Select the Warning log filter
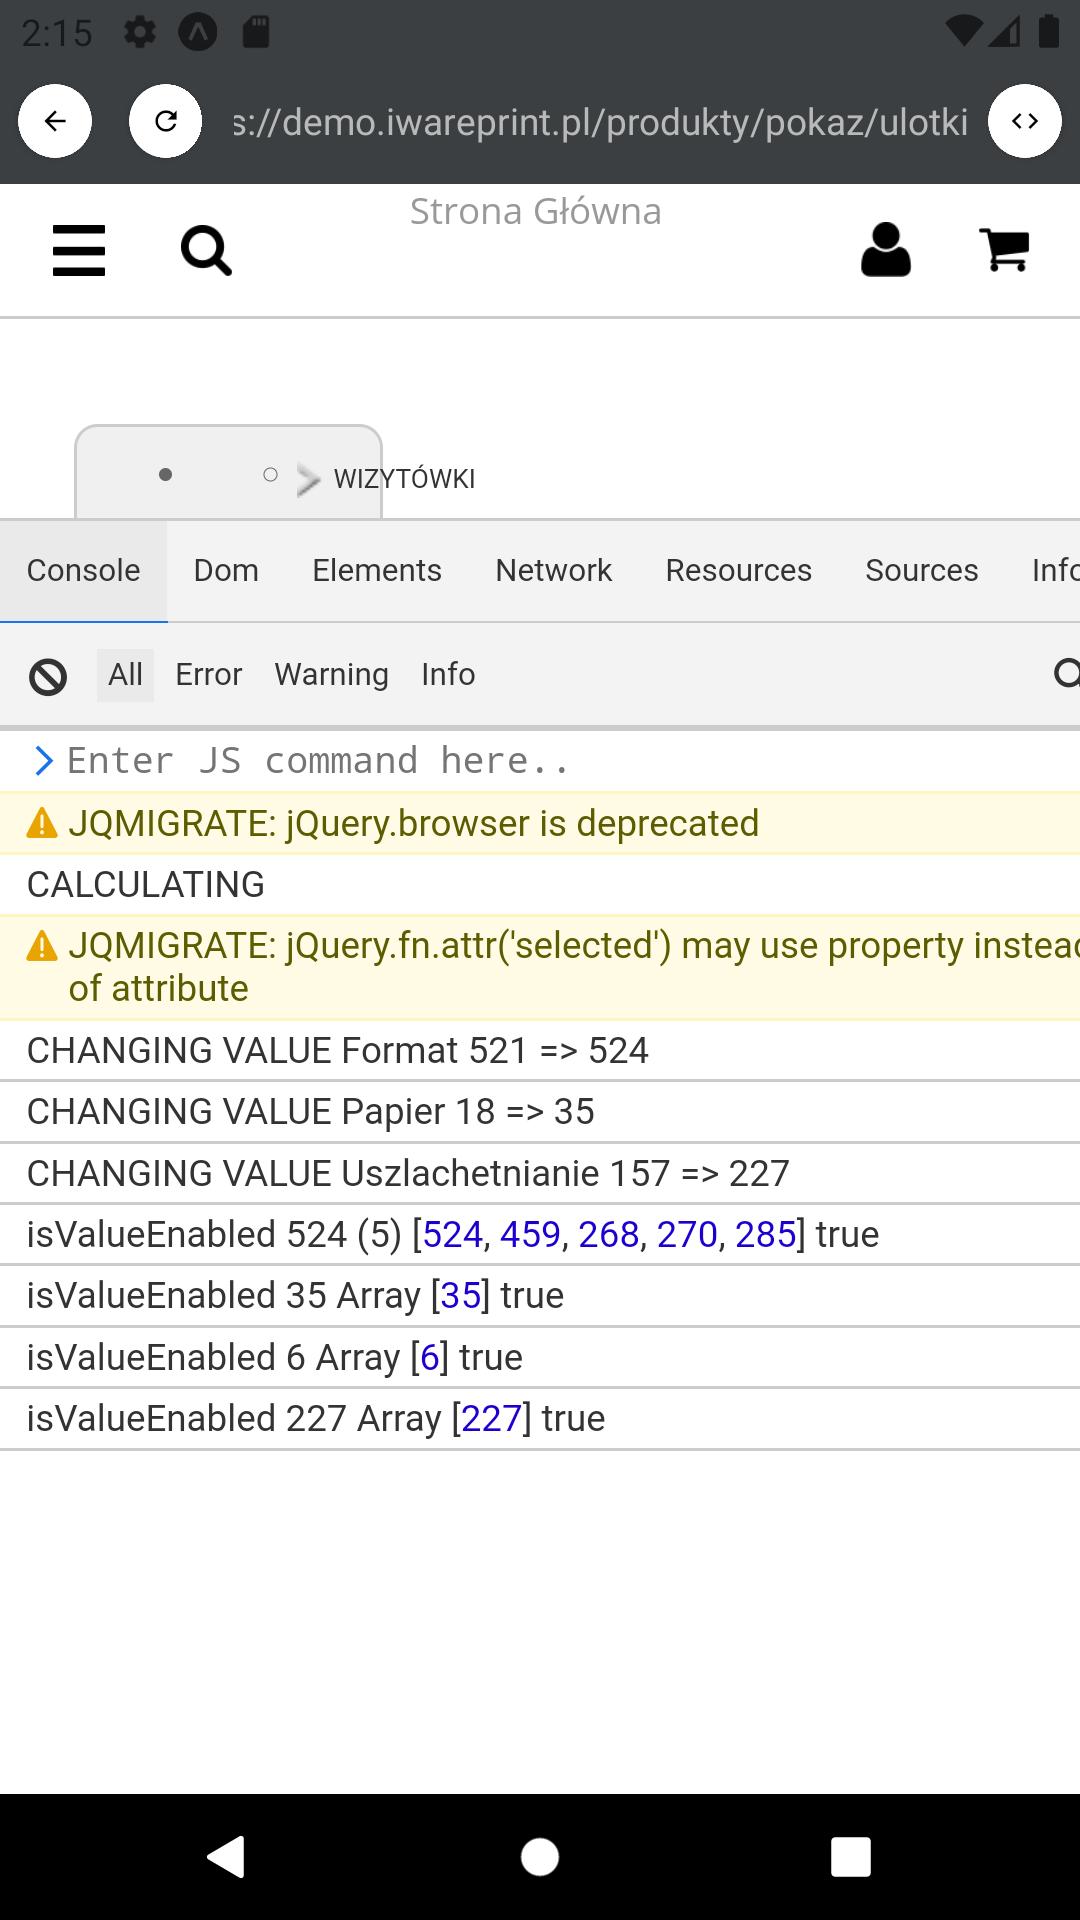1080x1920 pixels. [x=332, y=675]
